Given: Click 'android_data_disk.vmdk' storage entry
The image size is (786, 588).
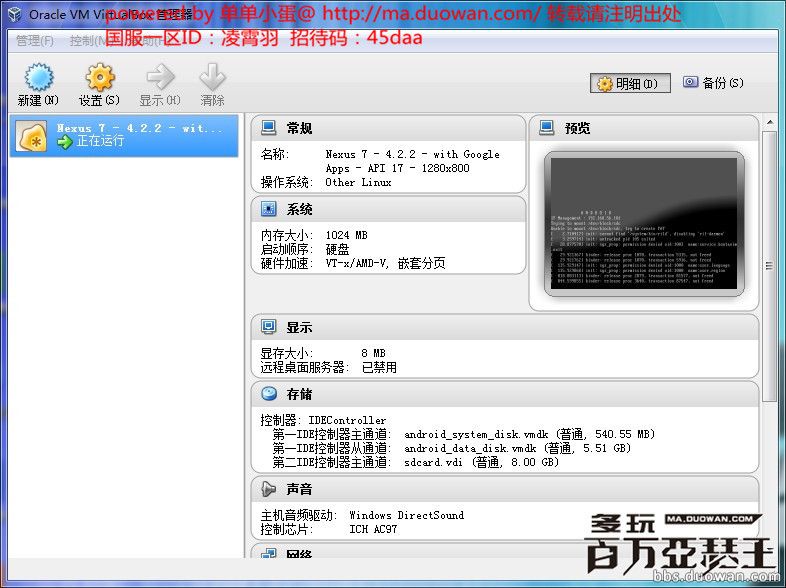Looking at the screenshot, I should coord(470,448).
